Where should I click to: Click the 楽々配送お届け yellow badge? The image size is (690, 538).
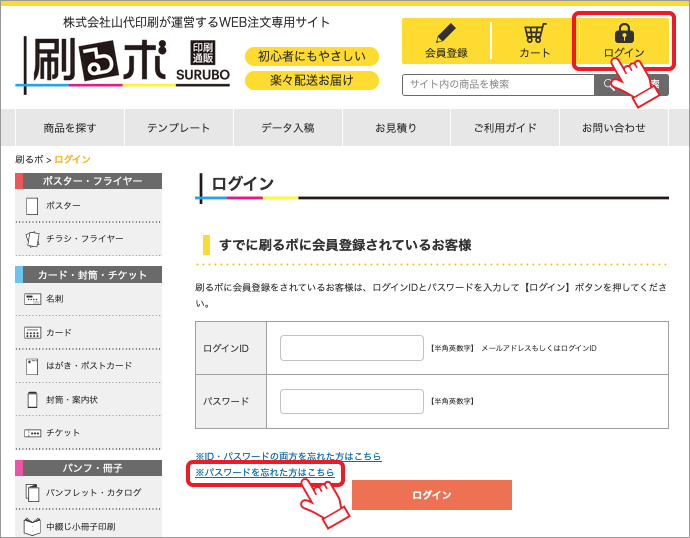tap(312, 81)
